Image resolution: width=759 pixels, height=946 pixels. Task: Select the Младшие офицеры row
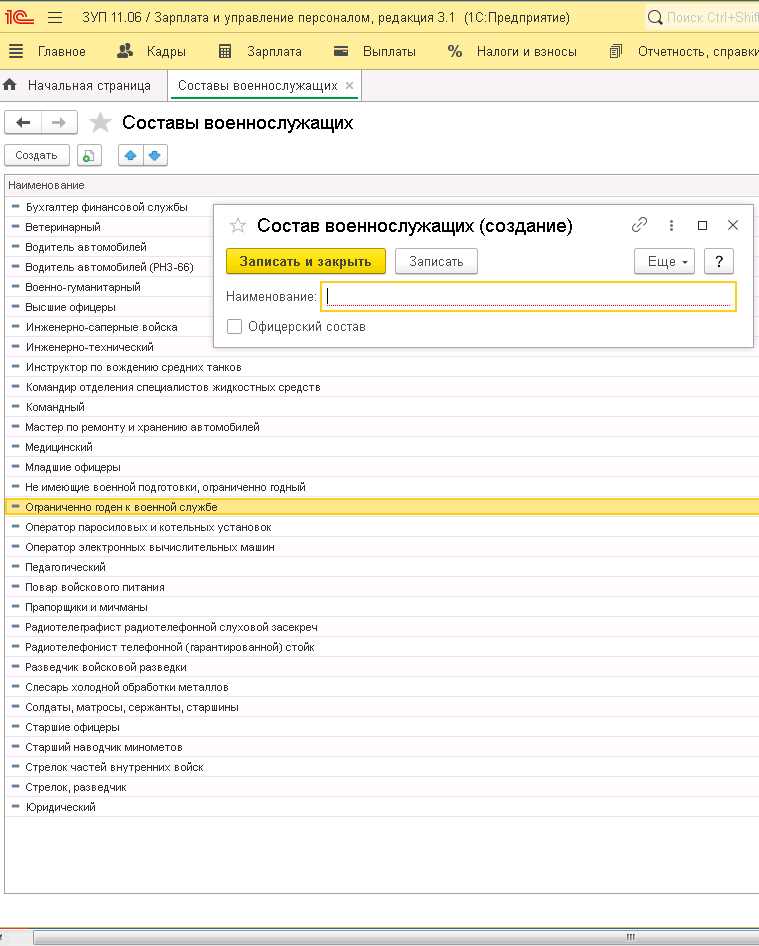coord(380,467)
